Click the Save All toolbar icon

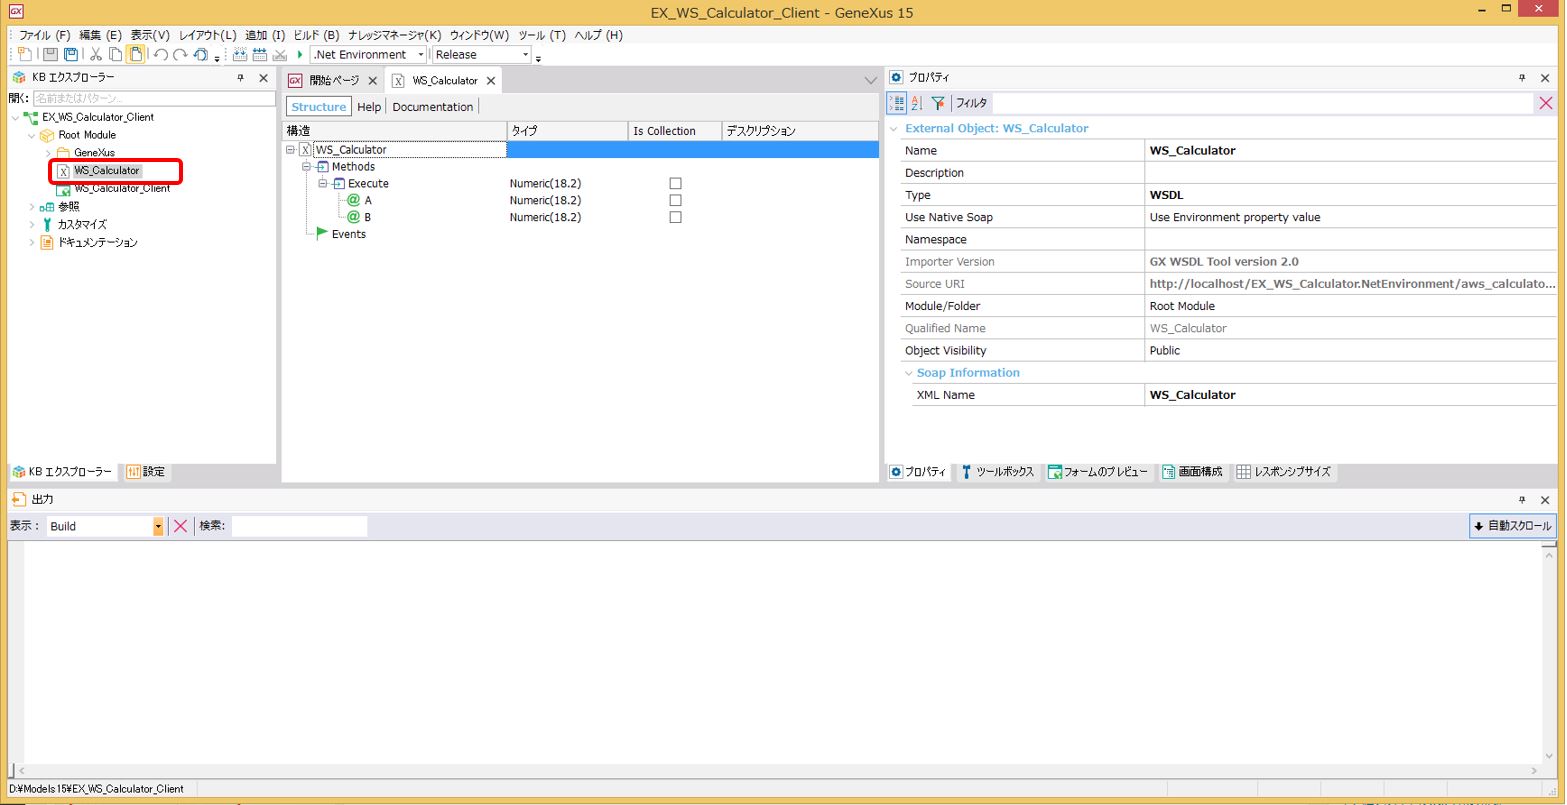71,55
